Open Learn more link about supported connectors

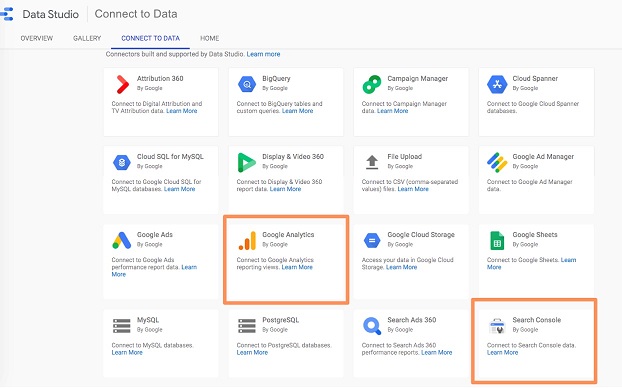pos(263,54)
